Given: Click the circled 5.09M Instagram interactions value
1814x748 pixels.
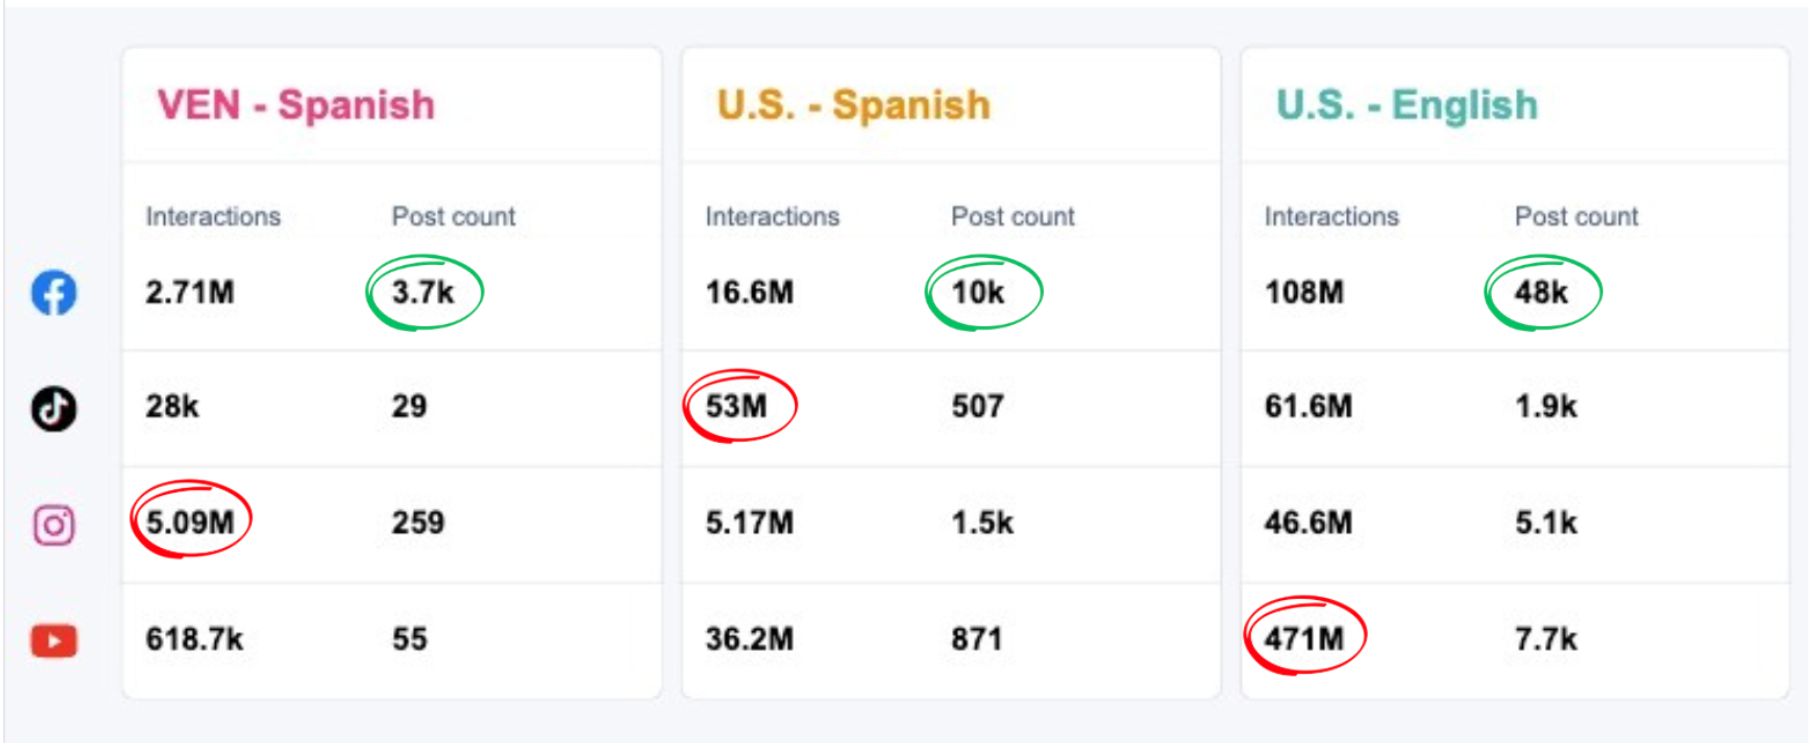Looking at the screenshot, I should point(190,522).
